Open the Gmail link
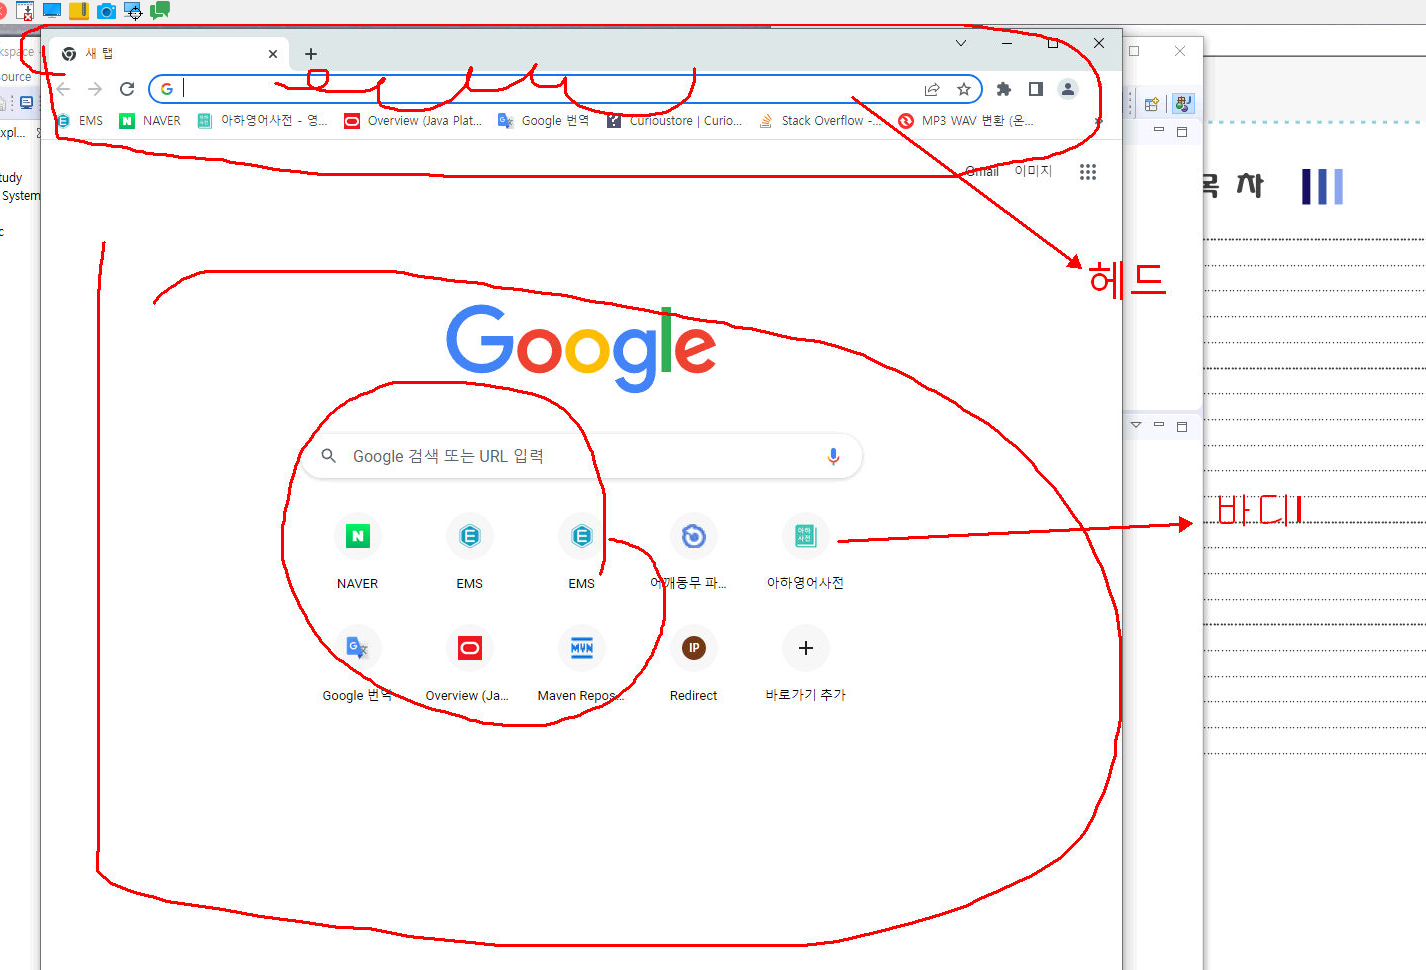Viewport: 1426px width, 970px height. (982, 171)
